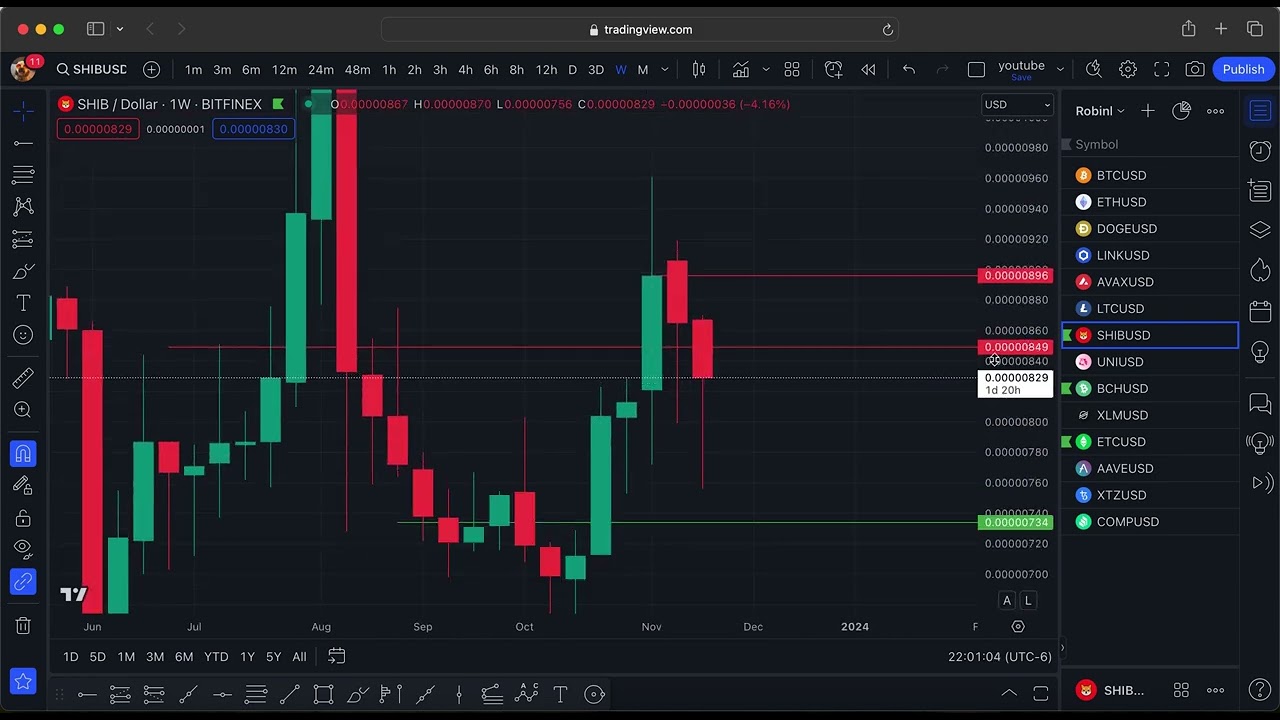Hide all drawings with eye icon

23,549
